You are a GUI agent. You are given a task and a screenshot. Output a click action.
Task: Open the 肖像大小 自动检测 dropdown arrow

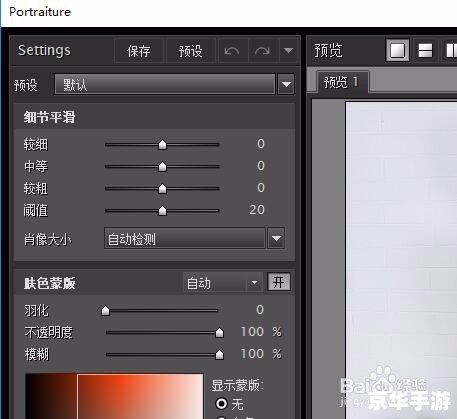click(276, 238)
